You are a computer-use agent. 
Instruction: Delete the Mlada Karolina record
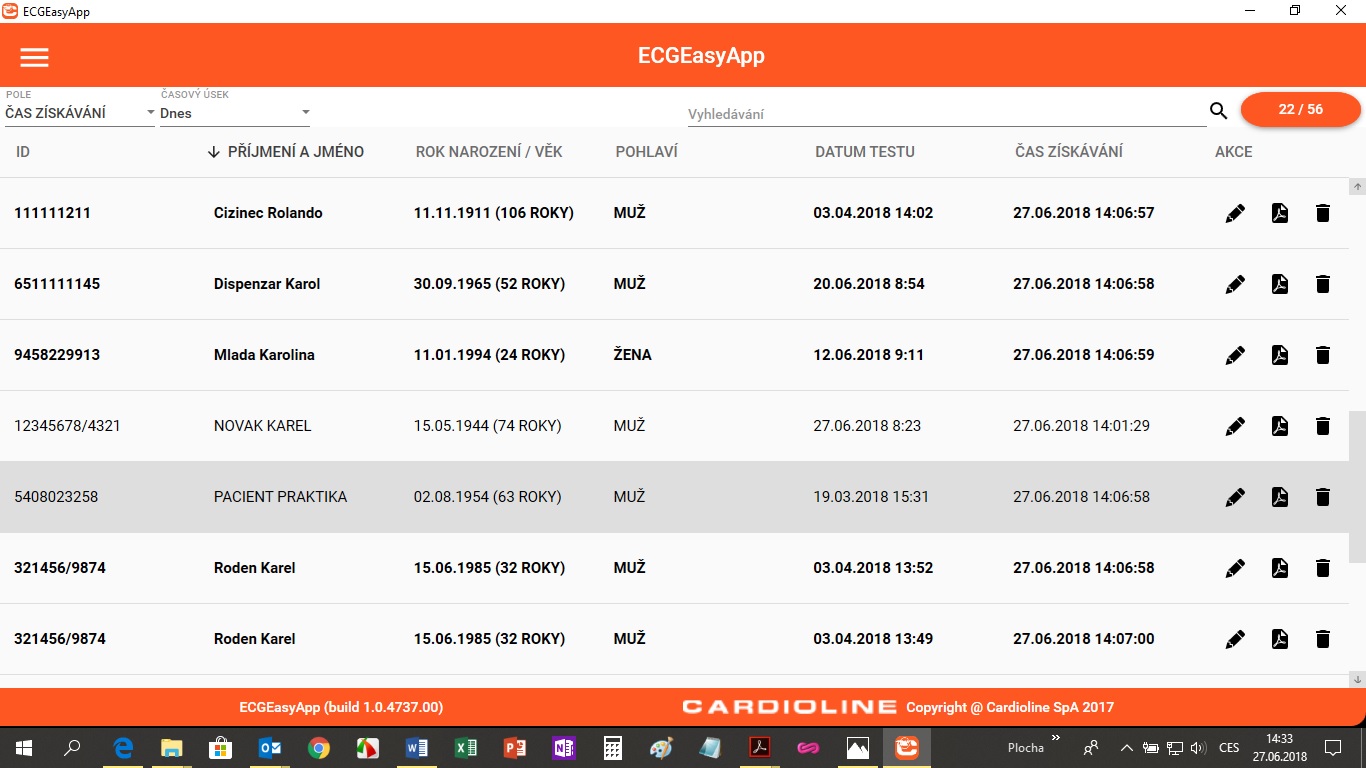coord(1323,355)
